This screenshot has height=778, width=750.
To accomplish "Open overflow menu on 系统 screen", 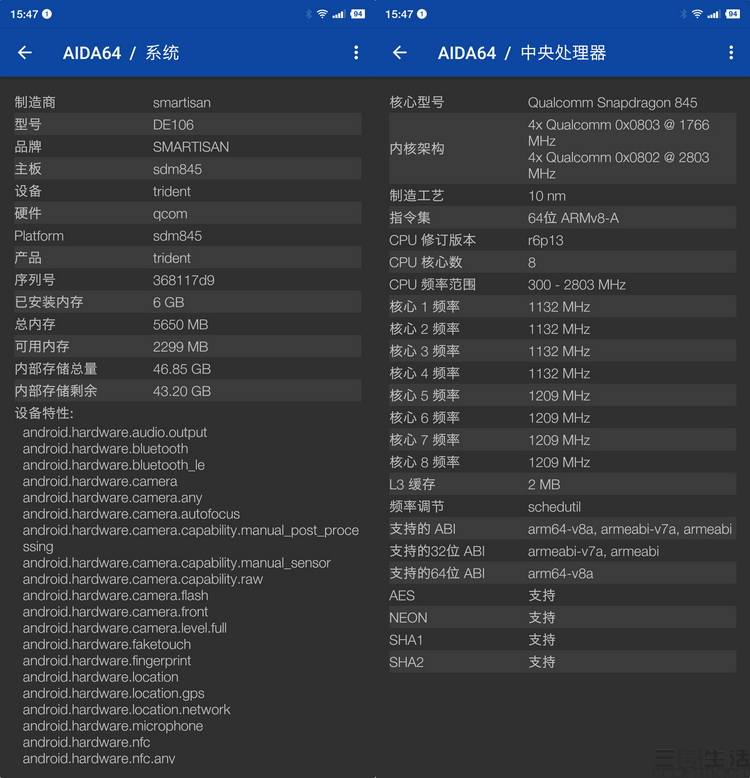I will 356,53.
